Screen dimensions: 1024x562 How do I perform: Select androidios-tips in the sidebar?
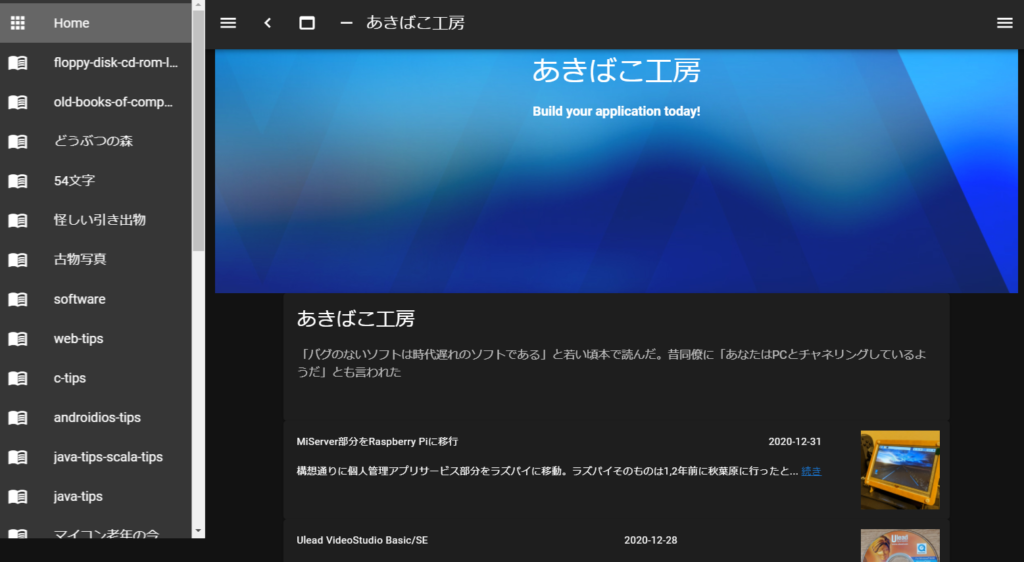coord(97,417)
